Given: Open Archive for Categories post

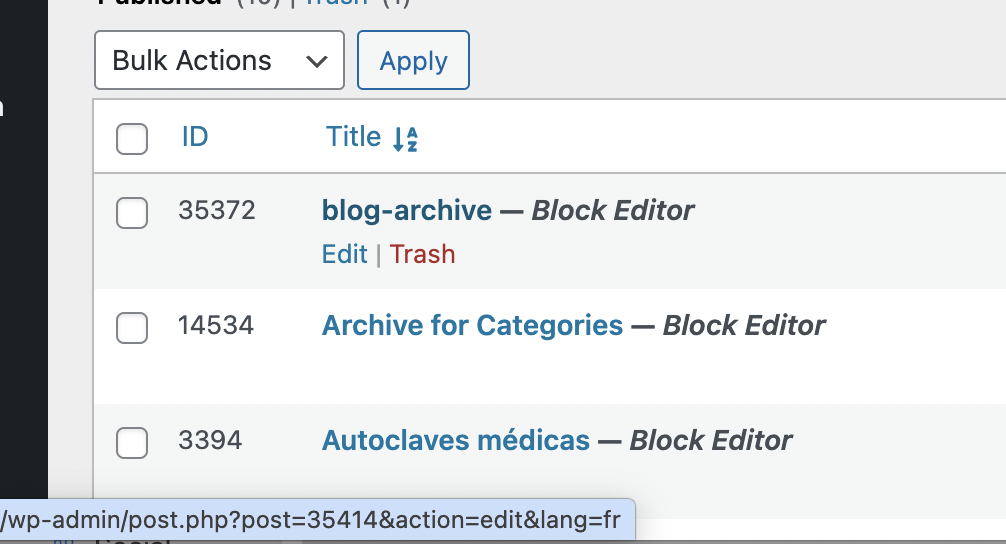Looking at the screenshot, I should point(472,325).
